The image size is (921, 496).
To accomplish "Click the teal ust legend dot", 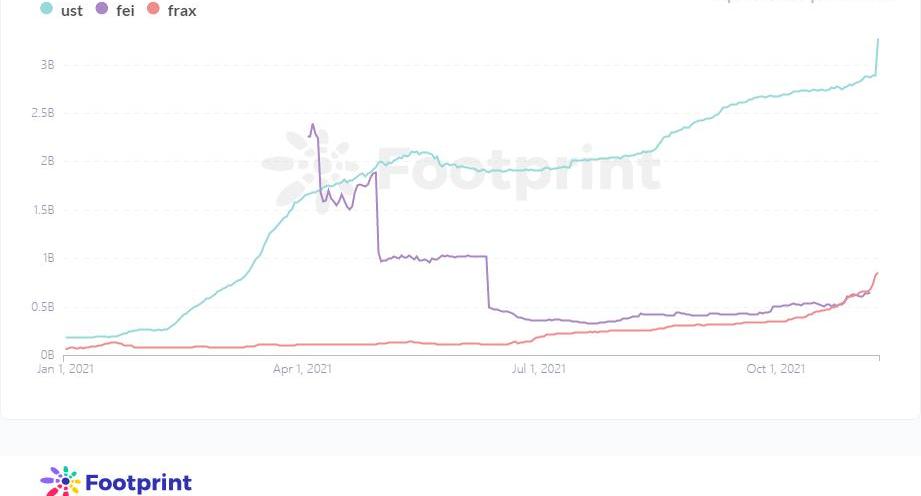I will pyautogui.click(x=46, y=10).
